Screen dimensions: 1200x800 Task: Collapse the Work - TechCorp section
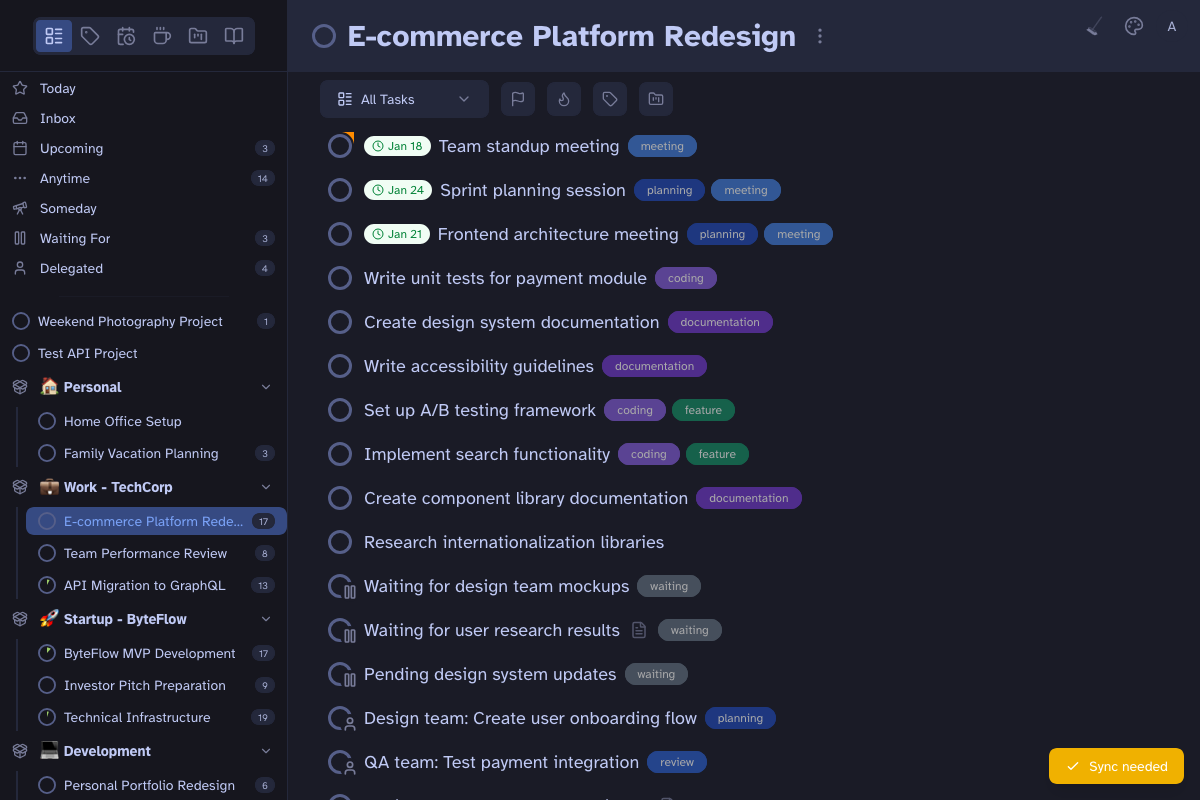click(x=266, y=487)
